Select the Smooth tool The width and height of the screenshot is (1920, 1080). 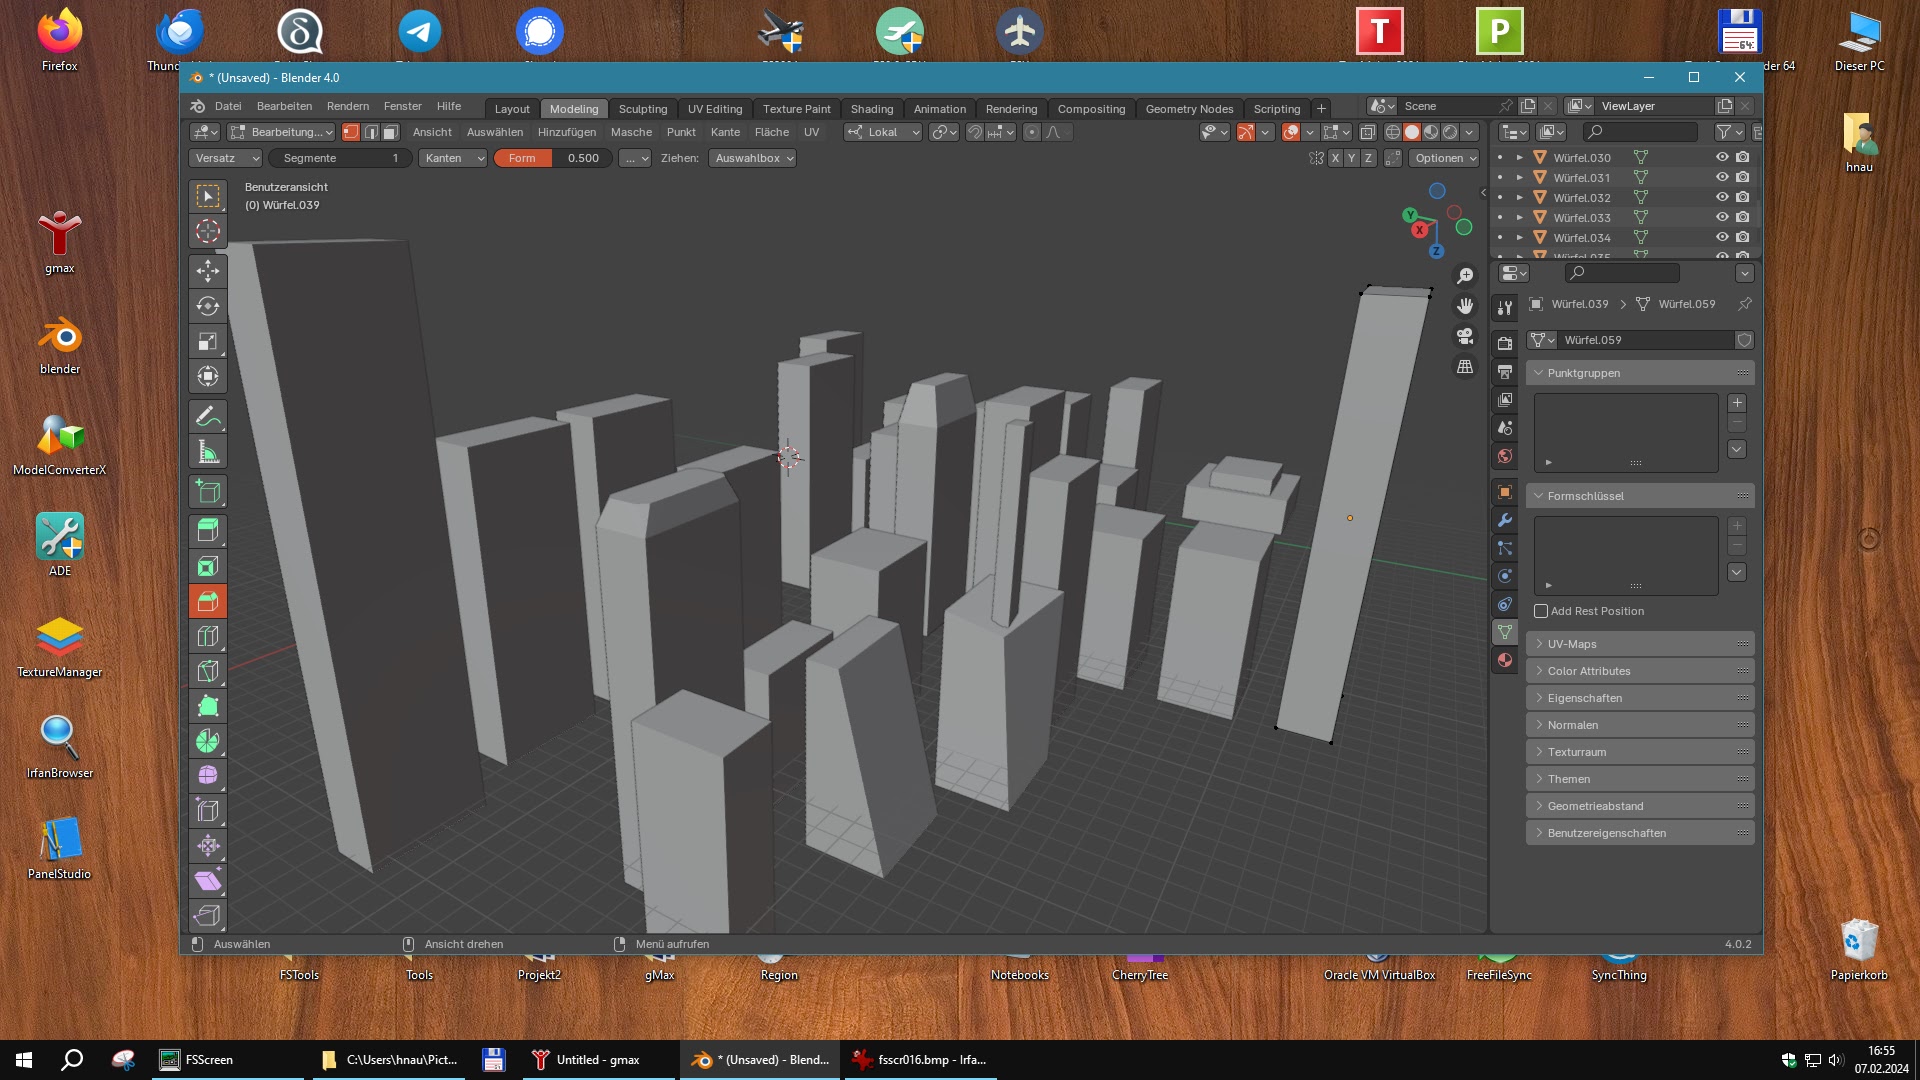point(208,776)
